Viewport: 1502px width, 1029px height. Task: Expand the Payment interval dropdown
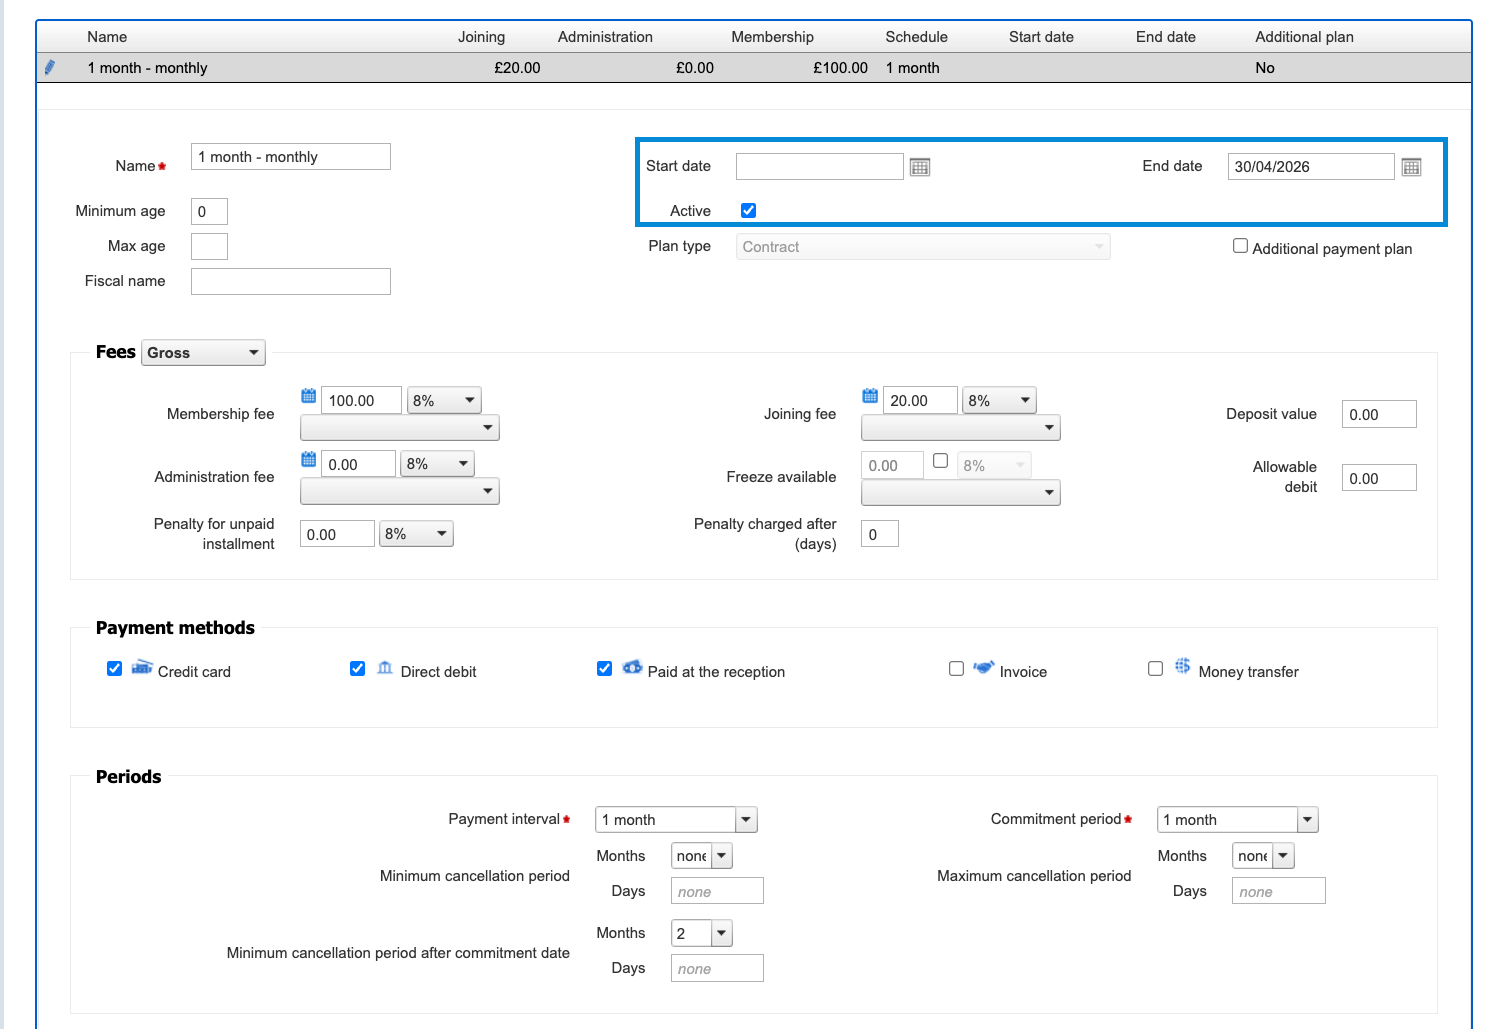[676, 820]
